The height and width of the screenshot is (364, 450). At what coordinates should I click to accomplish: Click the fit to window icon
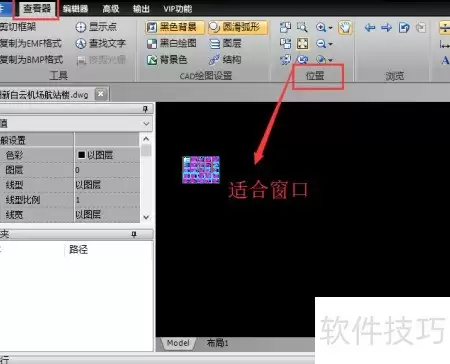[302, 43]
